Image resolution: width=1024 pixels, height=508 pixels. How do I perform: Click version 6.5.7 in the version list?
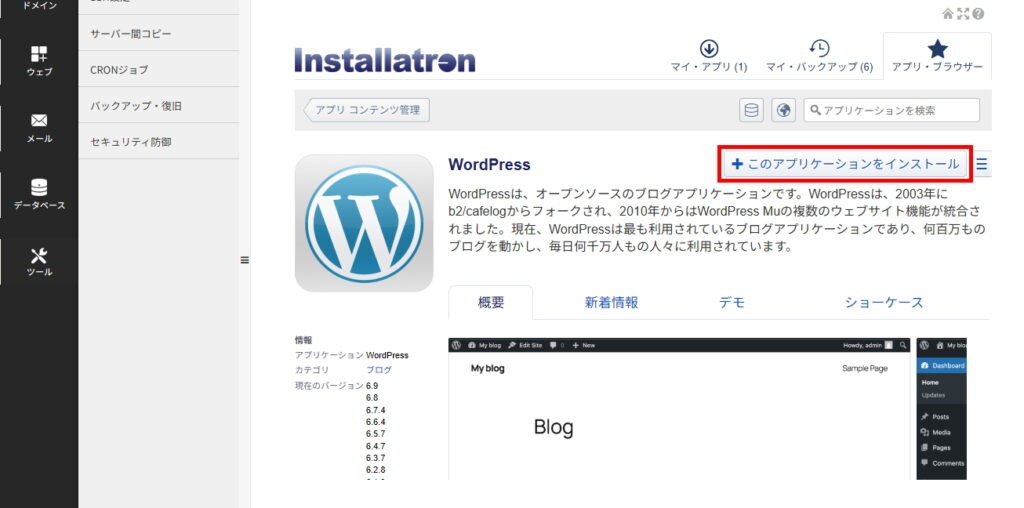pyautogui.click(x=376, y=434)
